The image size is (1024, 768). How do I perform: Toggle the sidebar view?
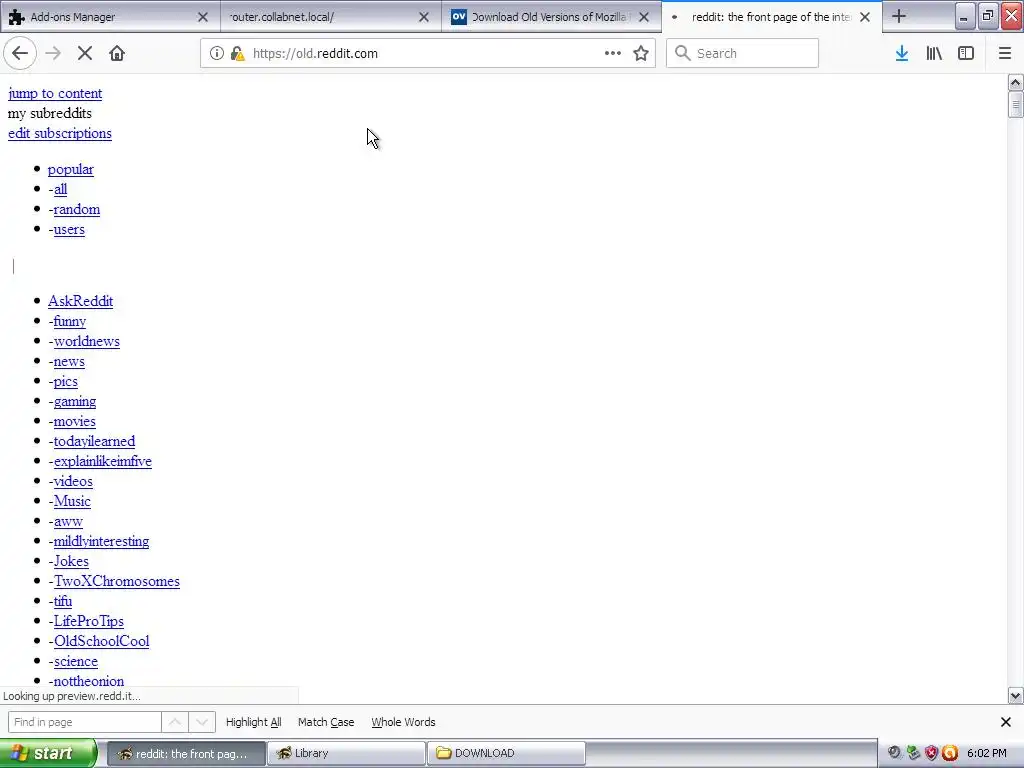point(966,54)
